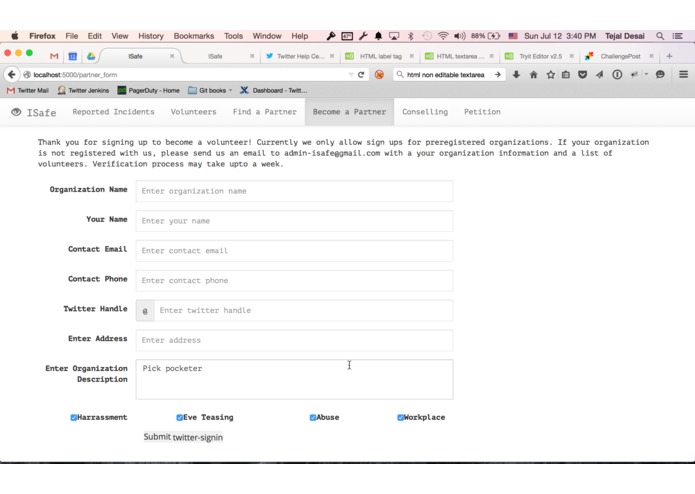Open the Google Calendar pinned tab
This screenshot has height=494, width=695.
(x=73, y=56)
